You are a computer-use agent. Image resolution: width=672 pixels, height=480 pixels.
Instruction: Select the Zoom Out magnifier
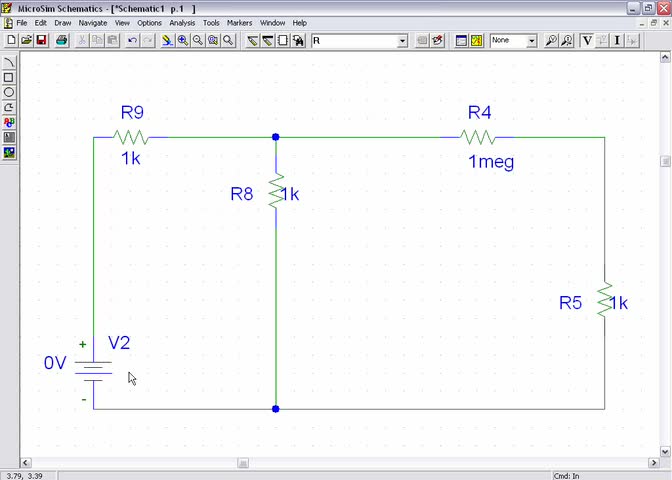198,40
